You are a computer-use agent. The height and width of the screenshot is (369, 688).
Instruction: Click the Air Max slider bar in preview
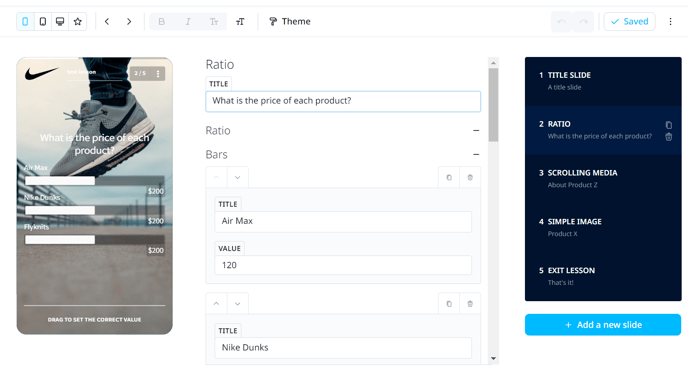point(94,180)
